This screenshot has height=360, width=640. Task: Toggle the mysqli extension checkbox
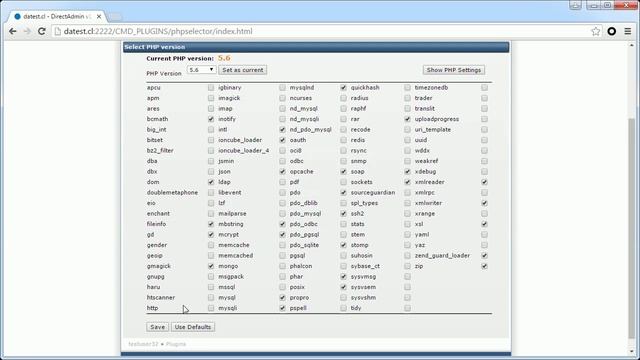[x=282, y=308]
